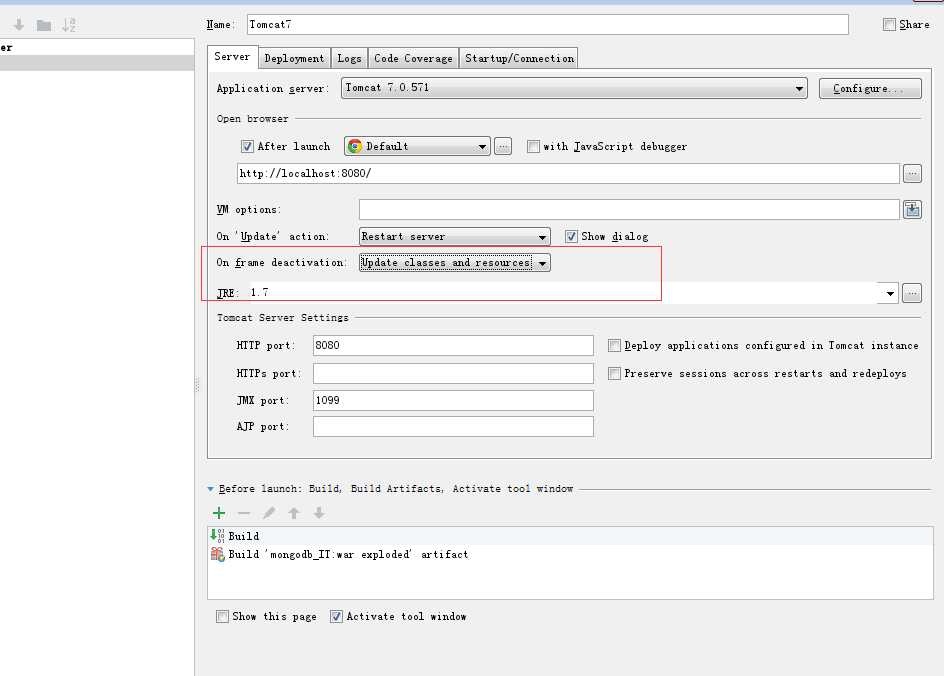Click the Configure... button

870,88
